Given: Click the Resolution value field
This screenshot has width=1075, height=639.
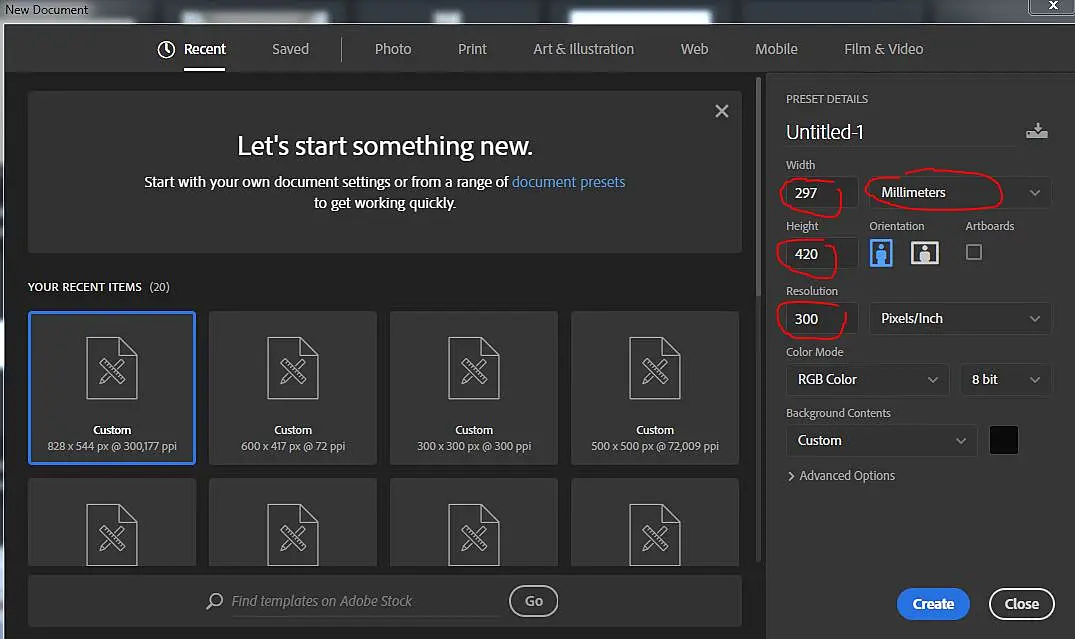Looking at the screenshot, I should [x=821, y=319].
